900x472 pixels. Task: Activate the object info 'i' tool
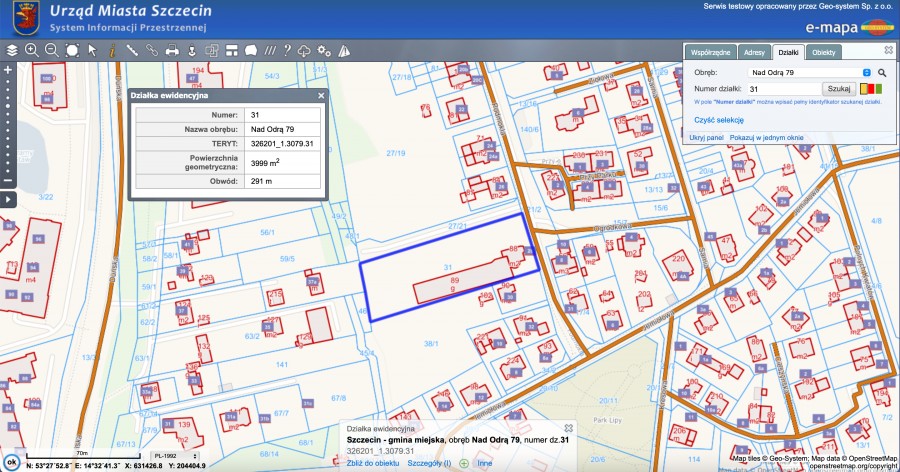point(113,50)
